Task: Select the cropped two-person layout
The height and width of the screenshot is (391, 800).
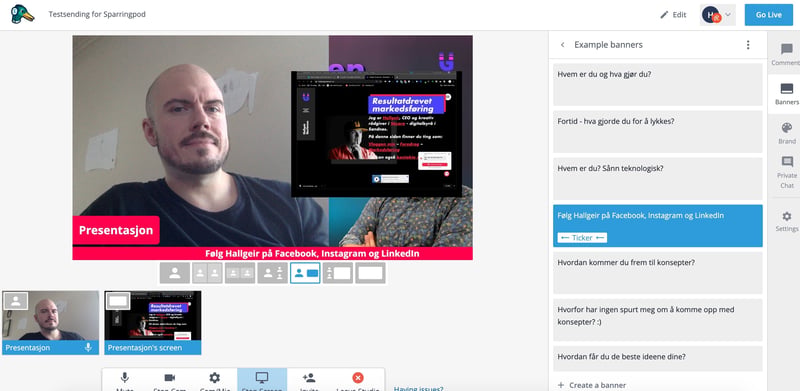Action: [240, 273]
